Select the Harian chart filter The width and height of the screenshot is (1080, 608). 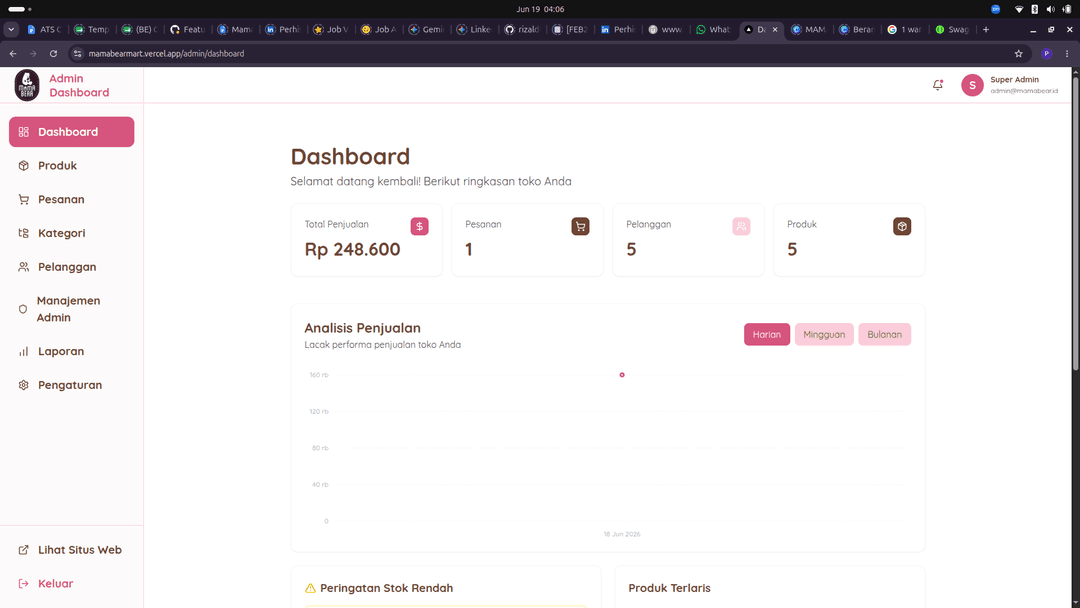pos(767,335)
